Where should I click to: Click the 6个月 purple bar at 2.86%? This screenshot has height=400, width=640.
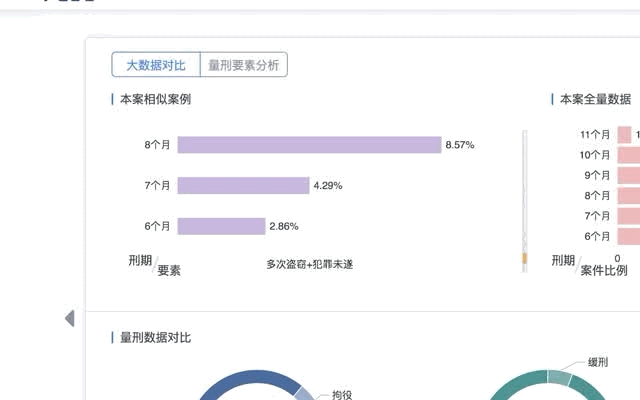pyautogui.click(x=221, y=226)
